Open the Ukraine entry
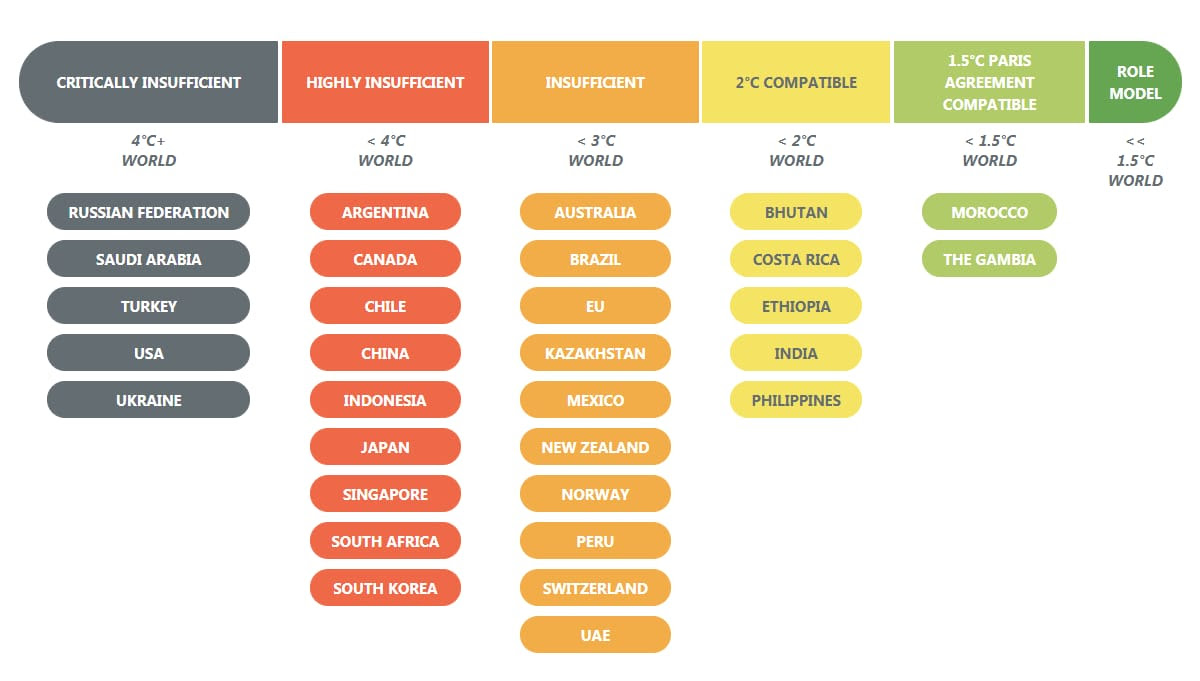1200x681 pixels. [148, 400]
